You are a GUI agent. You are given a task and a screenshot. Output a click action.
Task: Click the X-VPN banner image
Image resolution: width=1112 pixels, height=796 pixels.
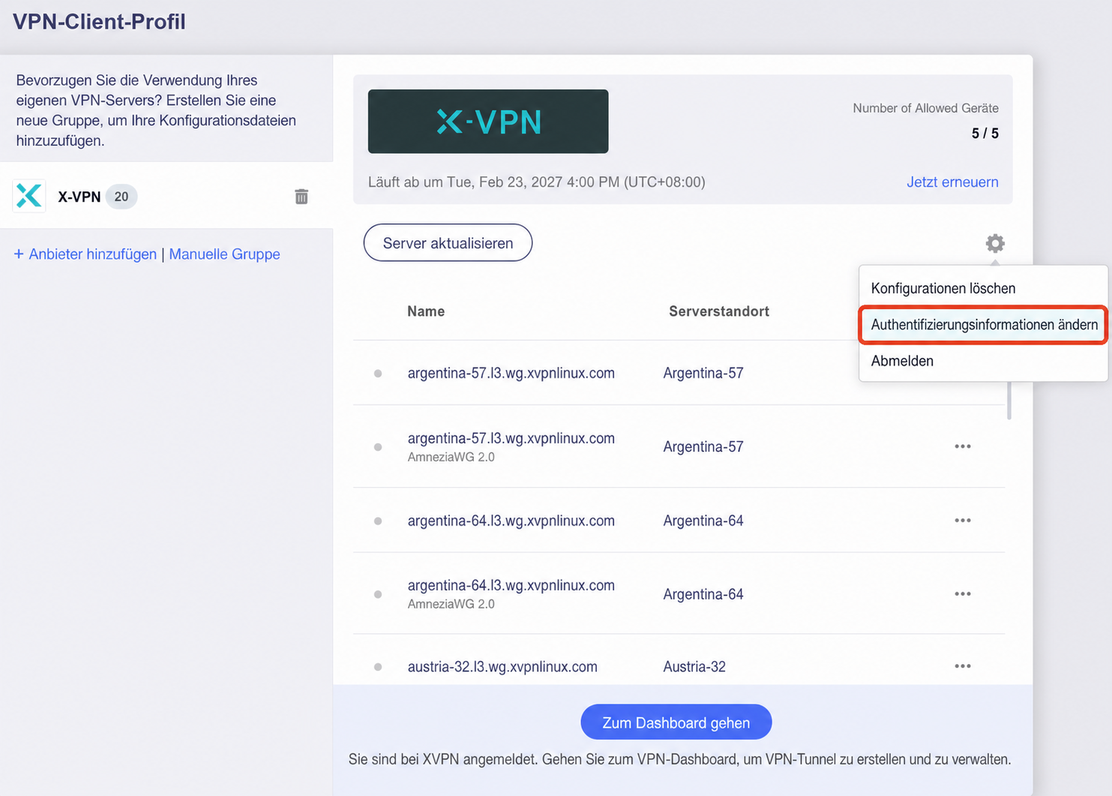[488, 121]
